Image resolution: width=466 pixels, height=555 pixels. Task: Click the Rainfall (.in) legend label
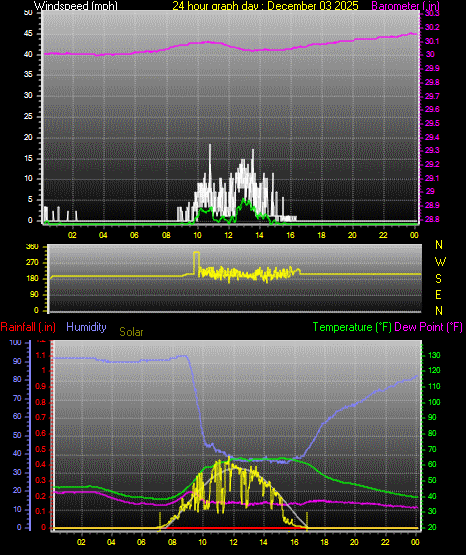28,327
